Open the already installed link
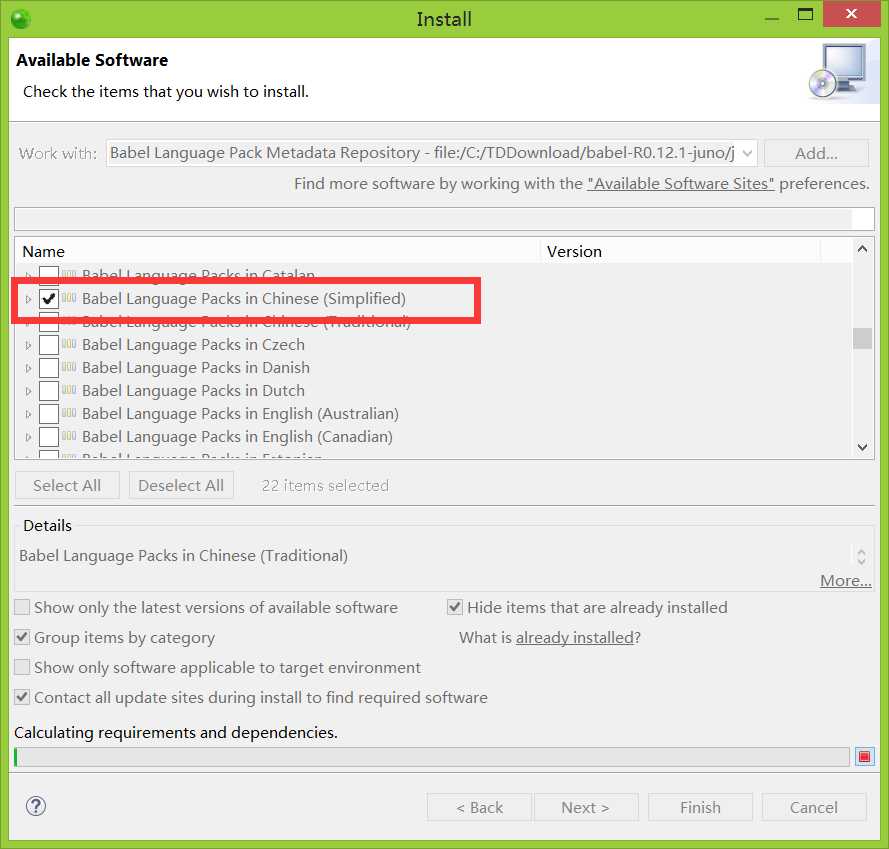Viewport: 889px width, 849px height. tap(574, 638)
